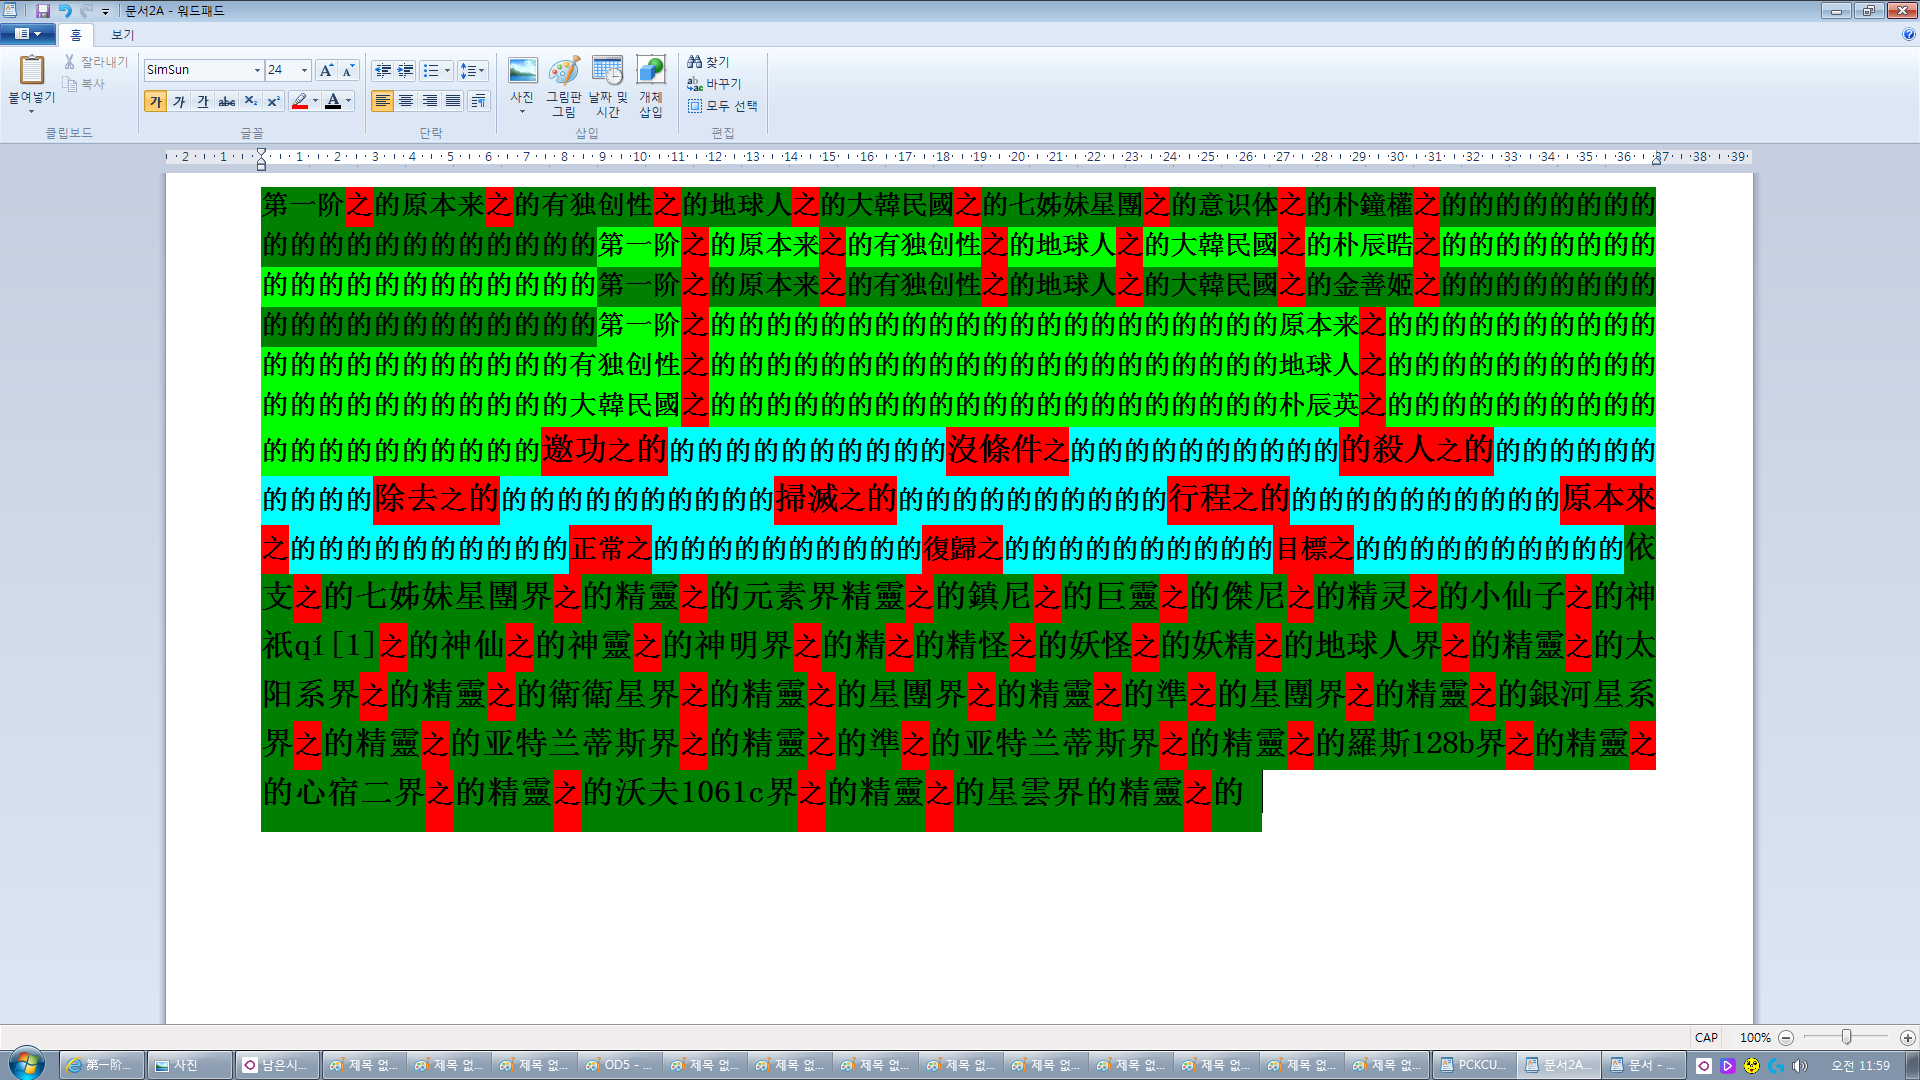Toggle strikethrough formatting
1920x1080 pixels.
[x=227, y=101]
